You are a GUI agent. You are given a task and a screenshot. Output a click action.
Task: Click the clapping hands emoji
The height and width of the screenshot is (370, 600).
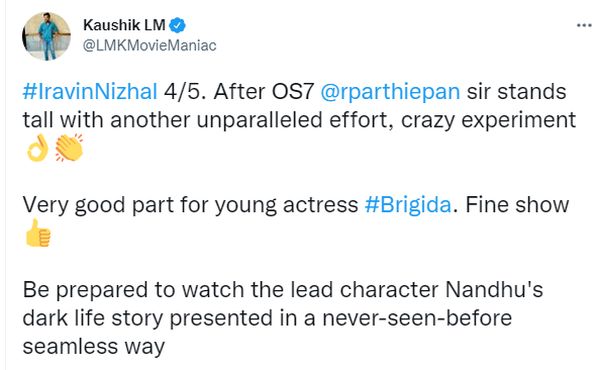coord(69,148)
